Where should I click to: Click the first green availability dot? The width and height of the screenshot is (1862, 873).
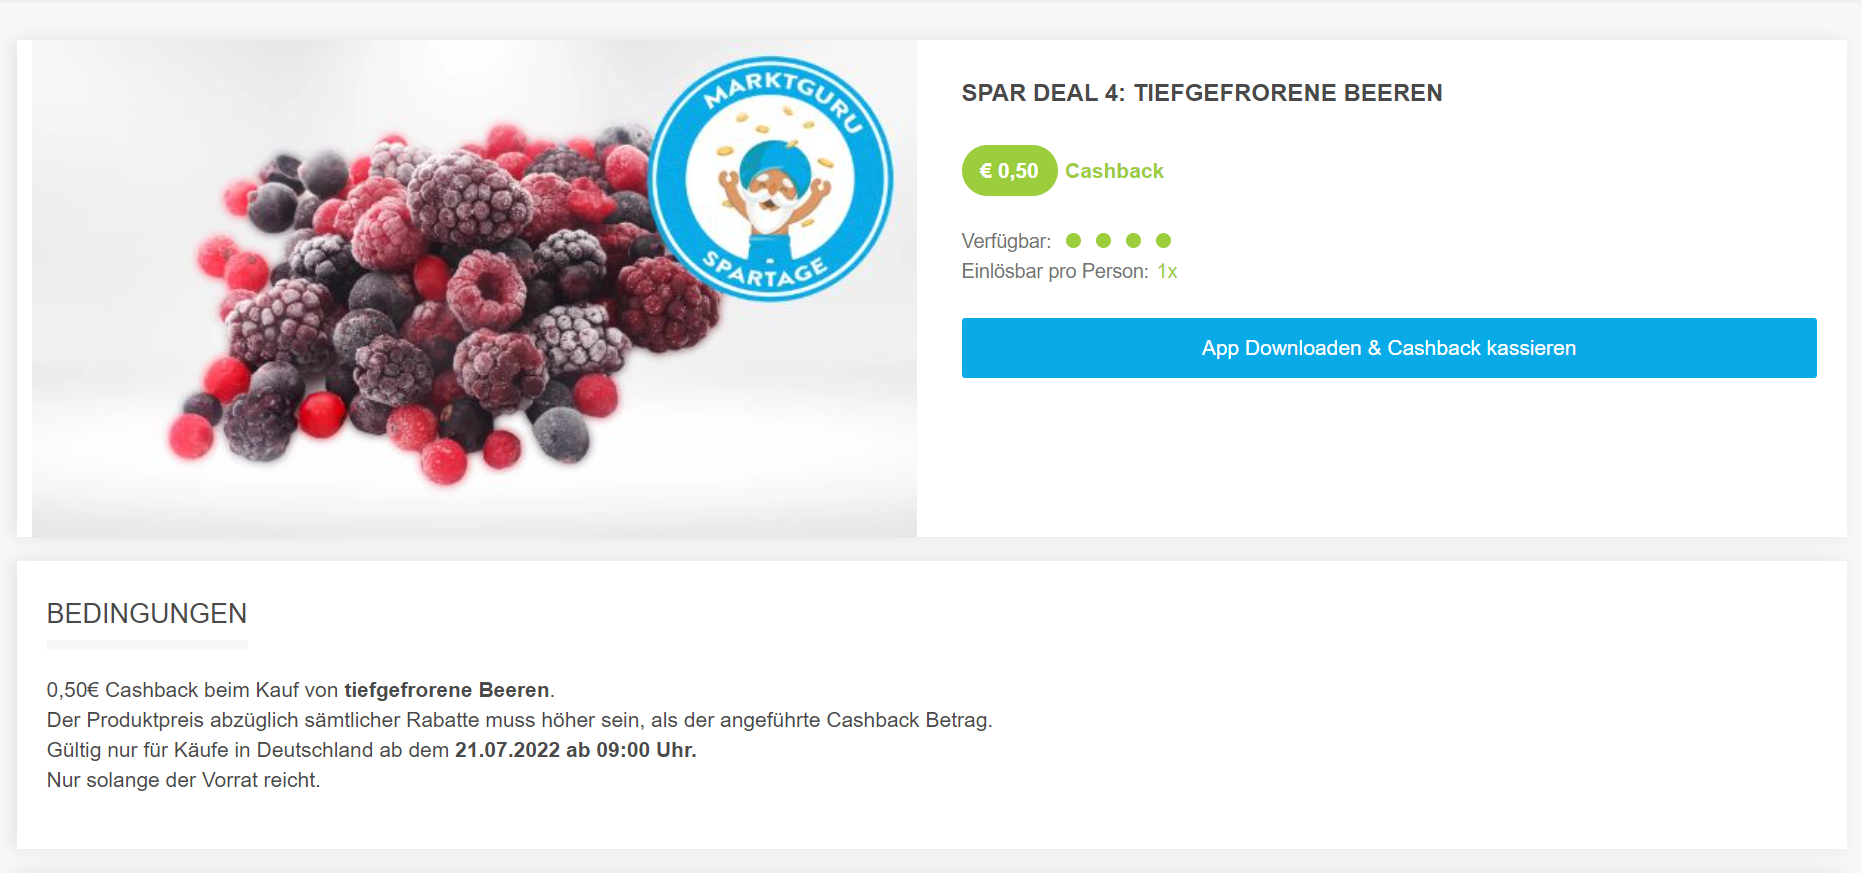1074,240
